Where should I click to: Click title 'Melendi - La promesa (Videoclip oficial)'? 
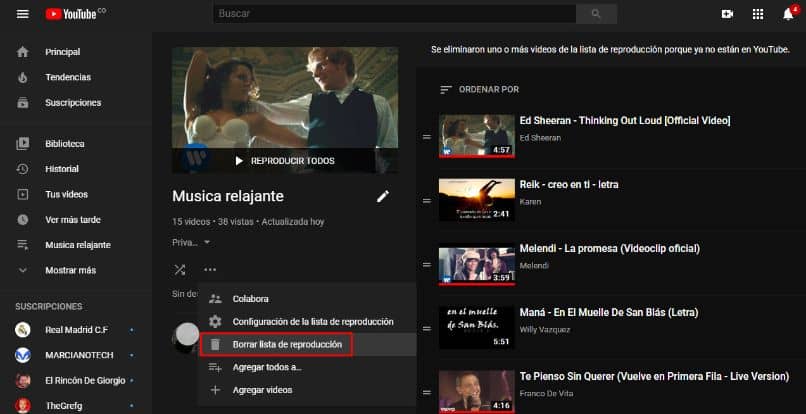point(610,249)
